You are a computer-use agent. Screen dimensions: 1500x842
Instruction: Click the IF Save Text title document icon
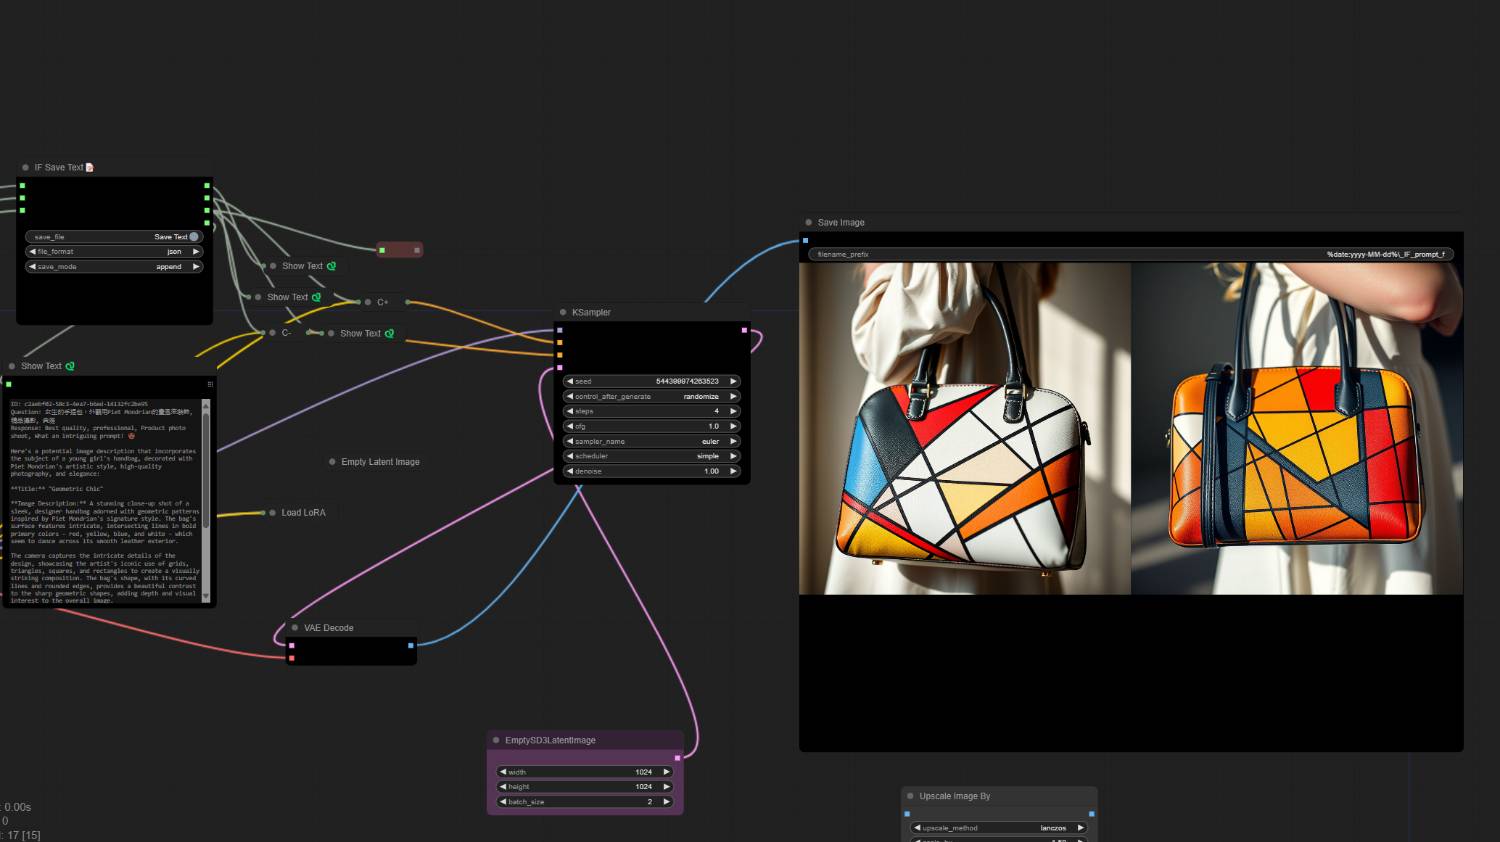click(90, 168)
